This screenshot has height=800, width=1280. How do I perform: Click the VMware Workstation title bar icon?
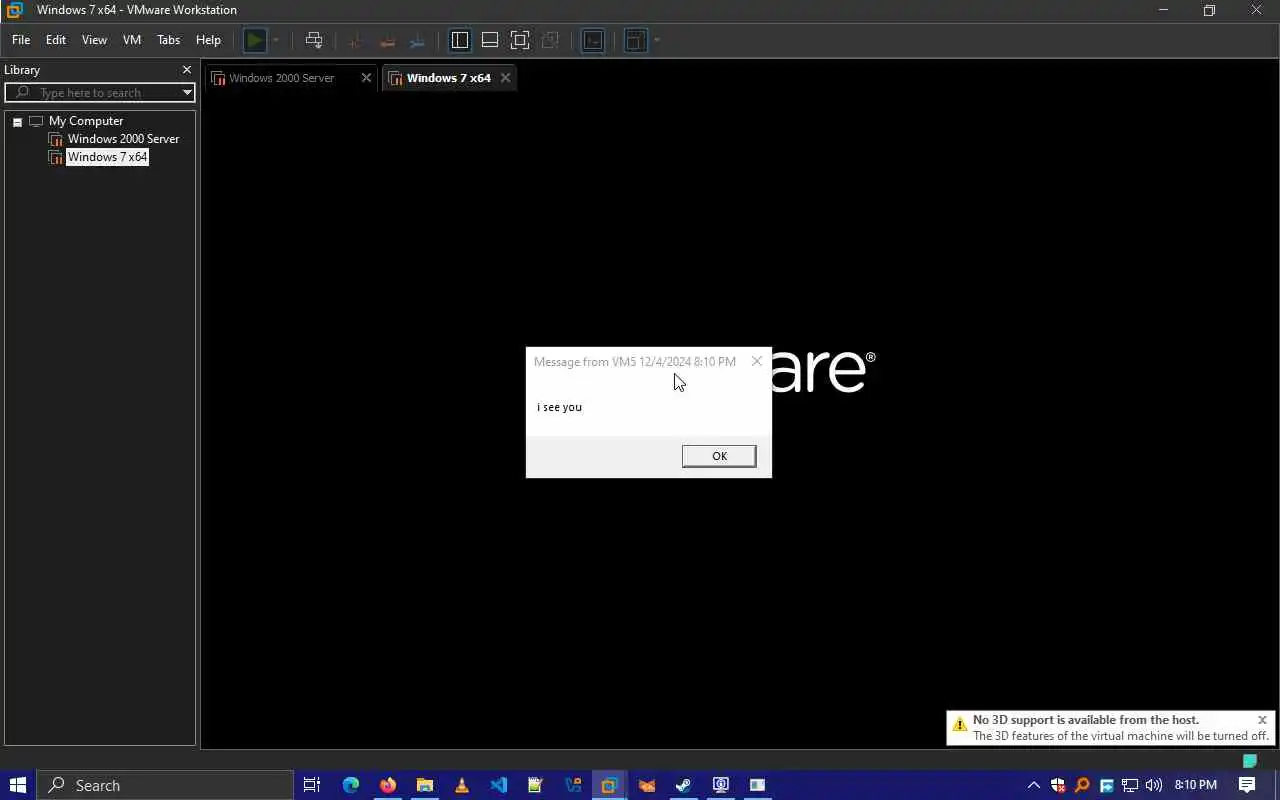click(x=14, y=10)
